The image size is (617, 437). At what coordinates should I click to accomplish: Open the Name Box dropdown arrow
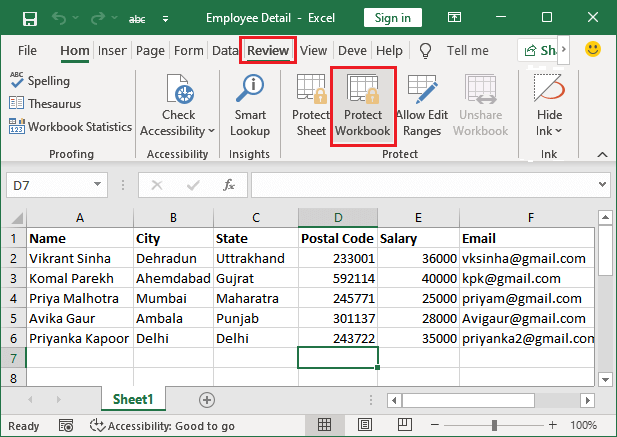coord(97,184)
